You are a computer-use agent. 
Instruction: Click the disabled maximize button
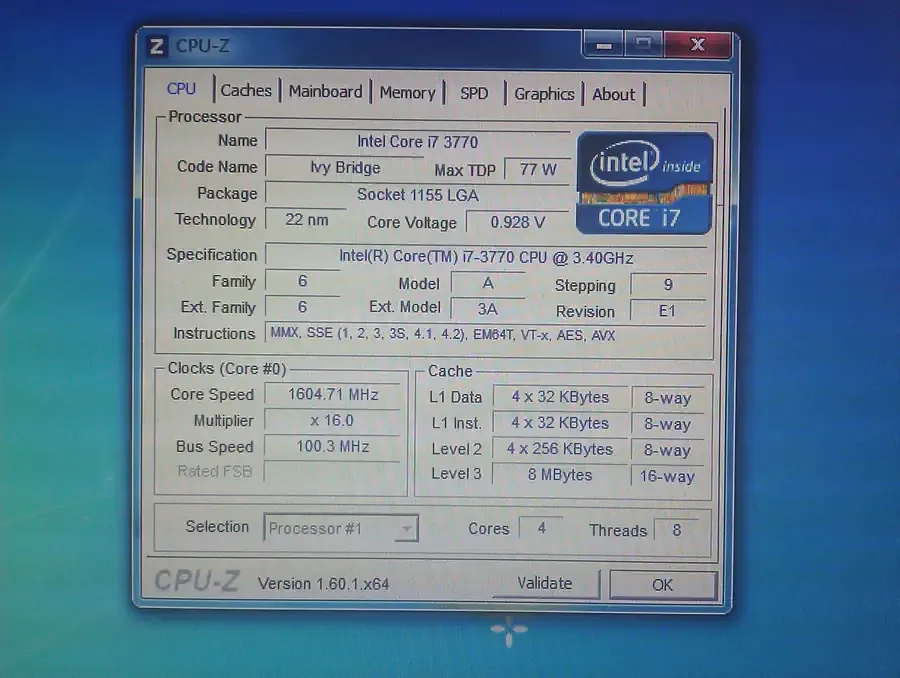(643, 45)
